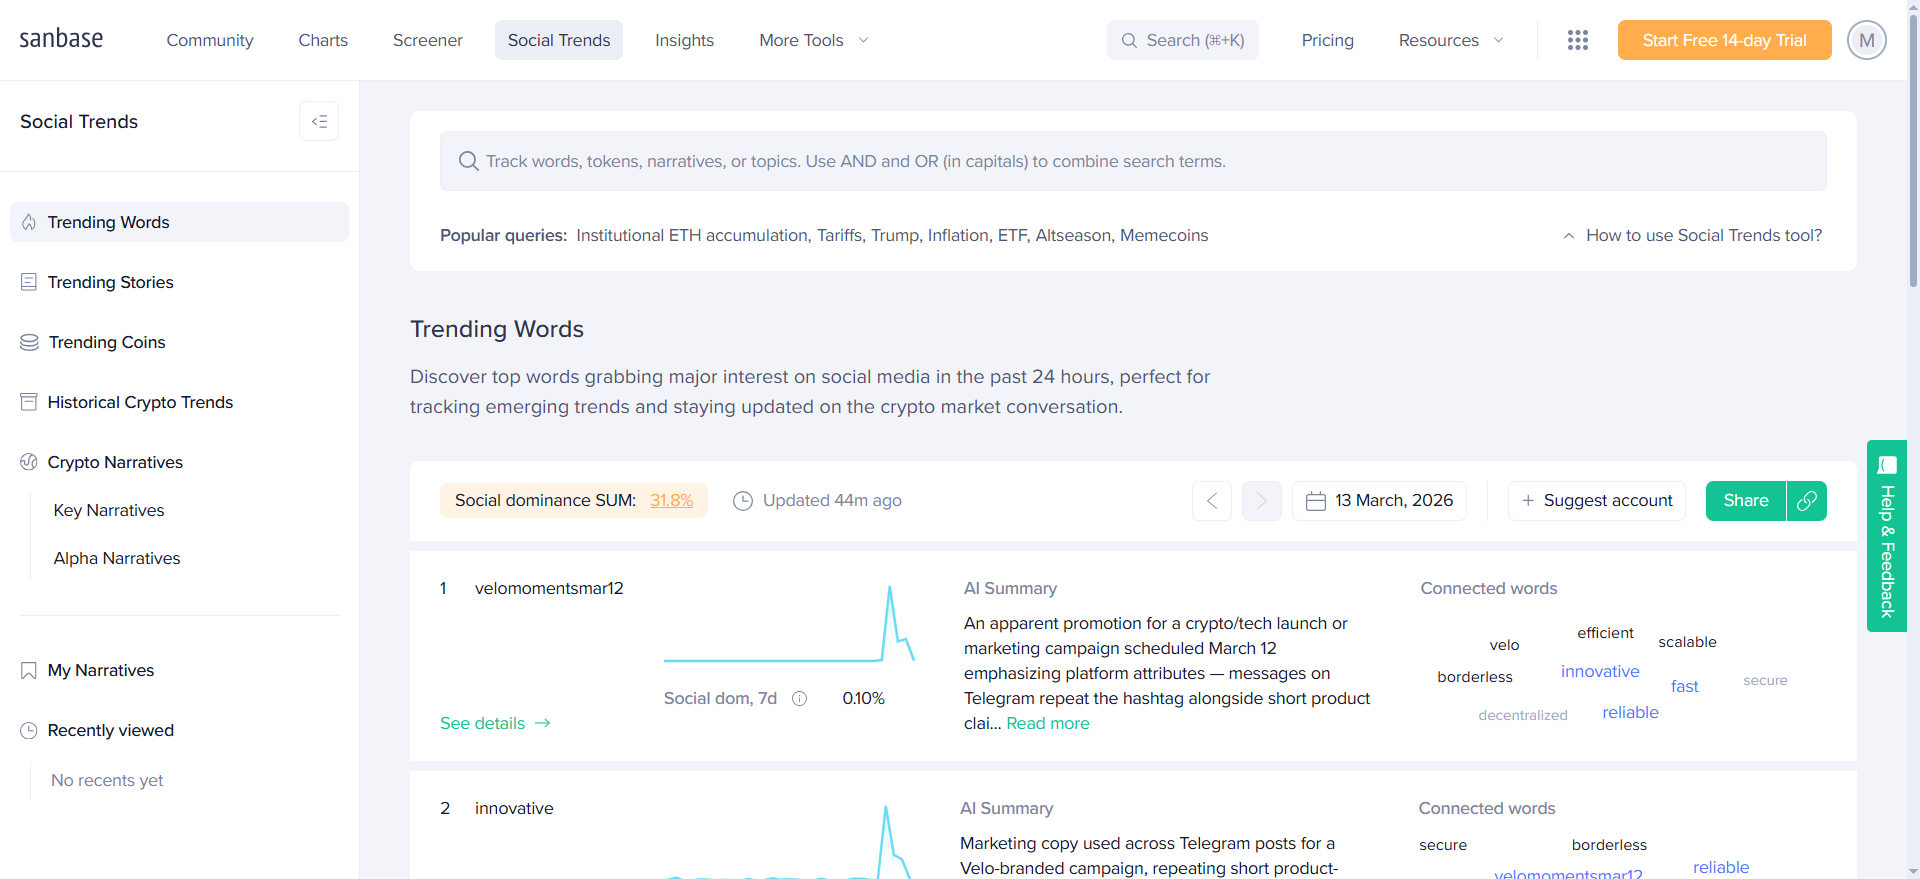Select popular query Inflation
The height and width of the screenshot is (879, 1920).
click(958, 235)
